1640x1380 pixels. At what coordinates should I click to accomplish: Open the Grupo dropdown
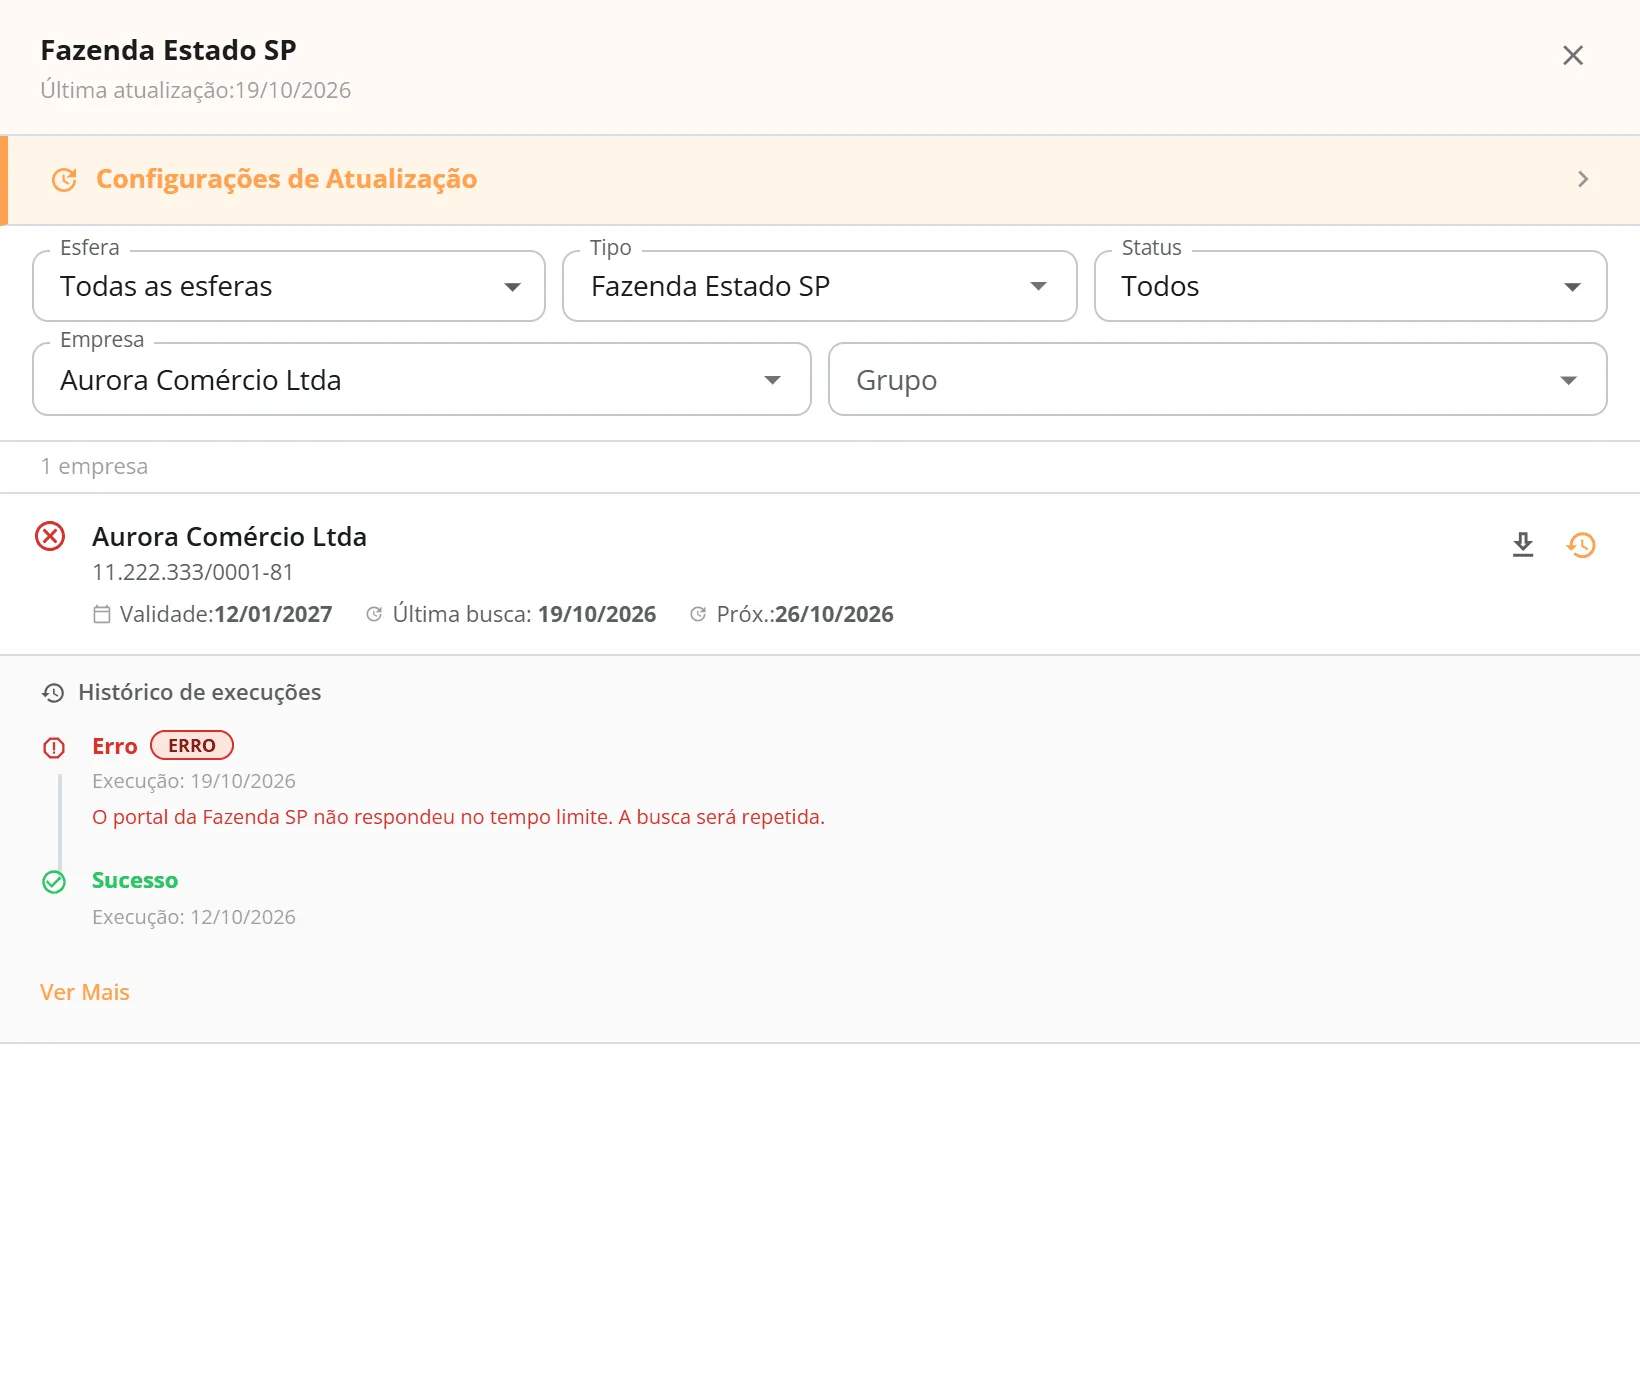pos(1218,379)
